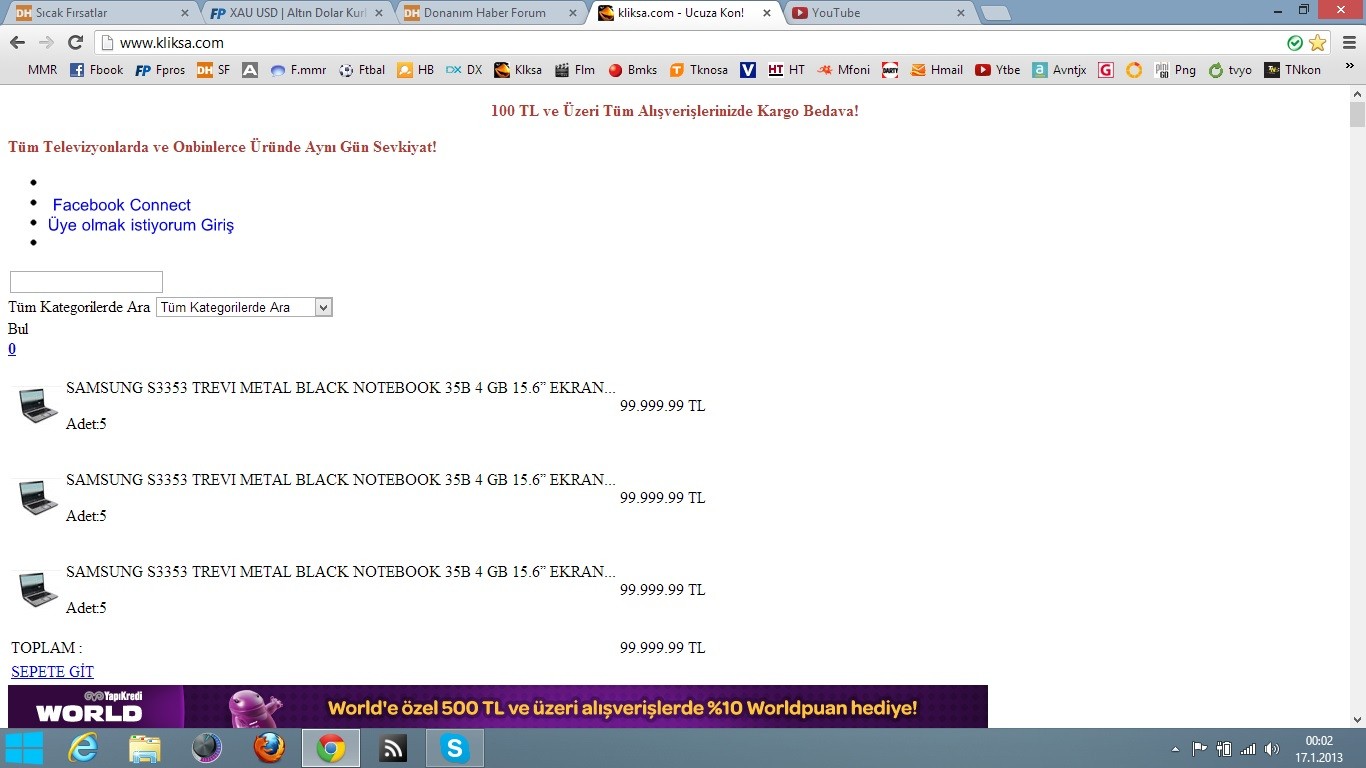This screenshot has height=768, width=1366.
Task: Open the HT bookmark
Action: [786, 70]
